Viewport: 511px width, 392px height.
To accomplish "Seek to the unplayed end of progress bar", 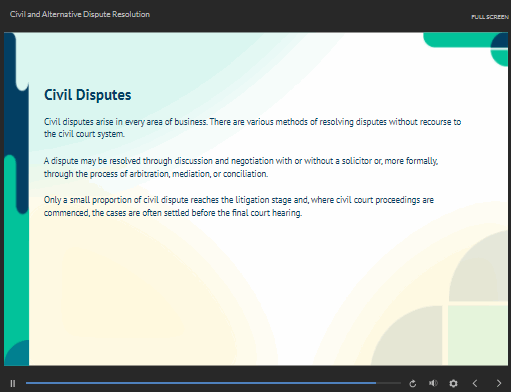I will (x=389, y=383).
